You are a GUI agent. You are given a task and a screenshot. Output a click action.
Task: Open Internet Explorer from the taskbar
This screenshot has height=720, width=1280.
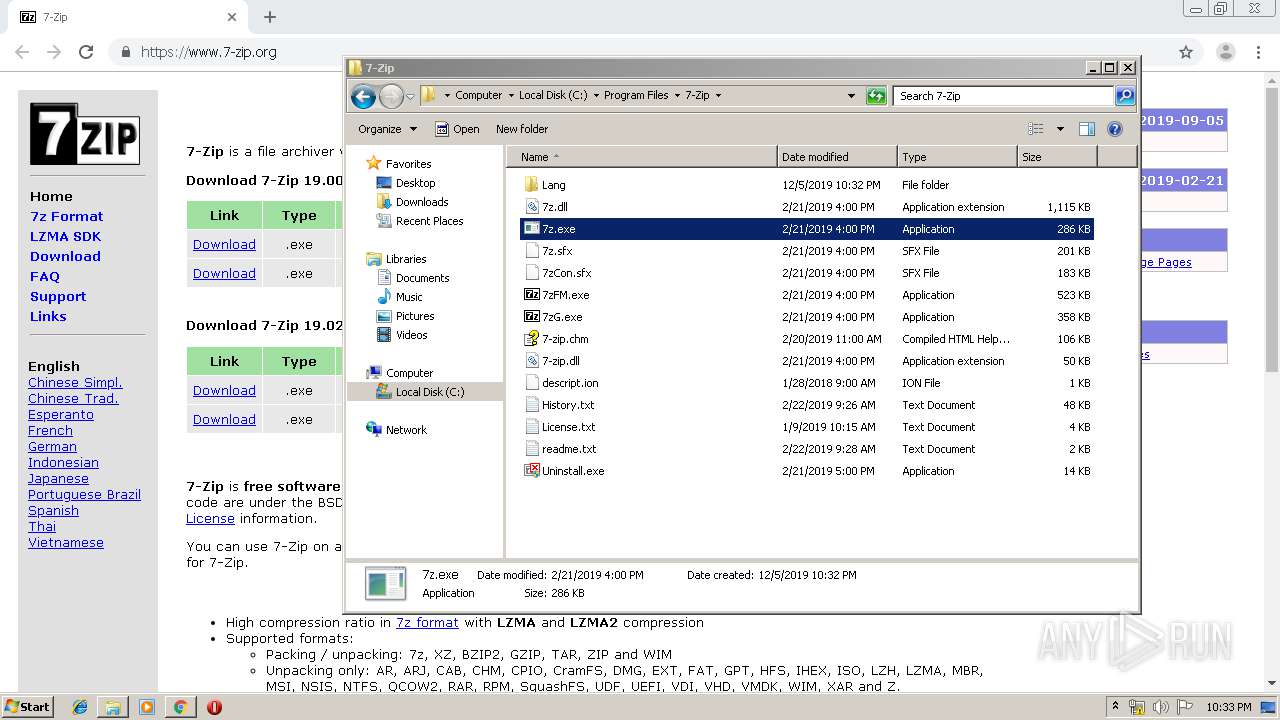[x=80, y=707]
